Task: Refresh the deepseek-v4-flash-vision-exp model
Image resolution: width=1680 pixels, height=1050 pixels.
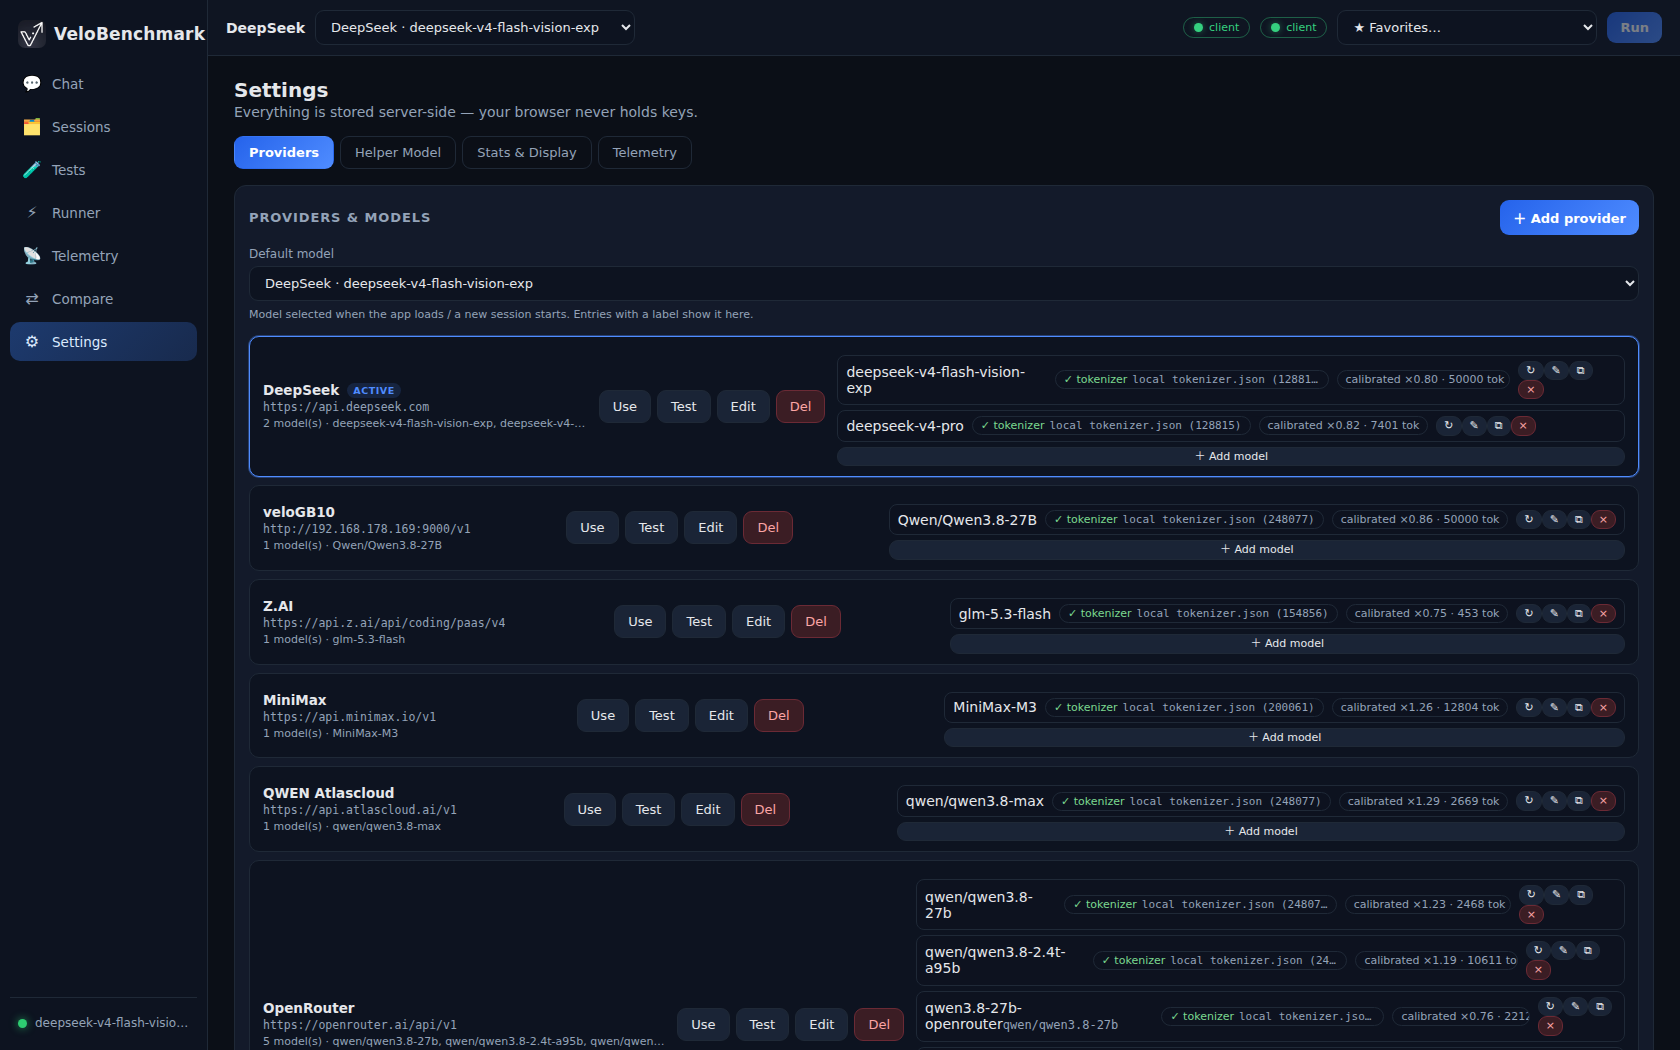Action: pyautogui.click(x=1531, y=370)
